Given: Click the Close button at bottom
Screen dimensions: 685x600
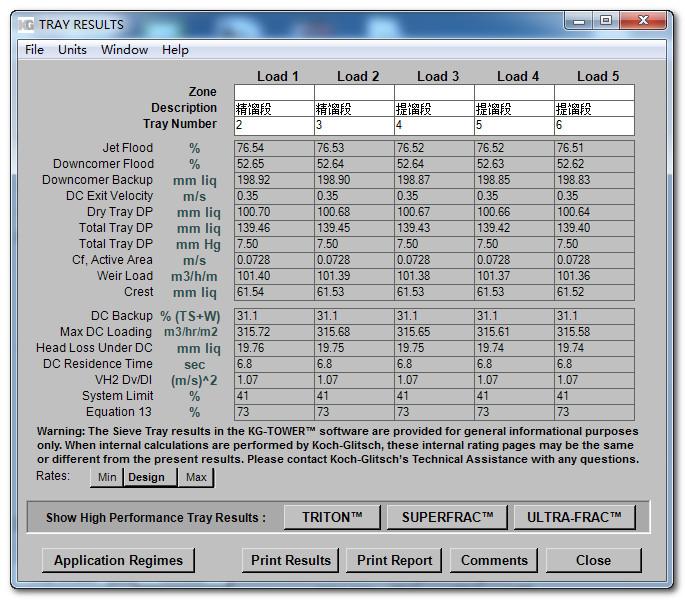Looking at the screenshot, I should tap(594, 560).
